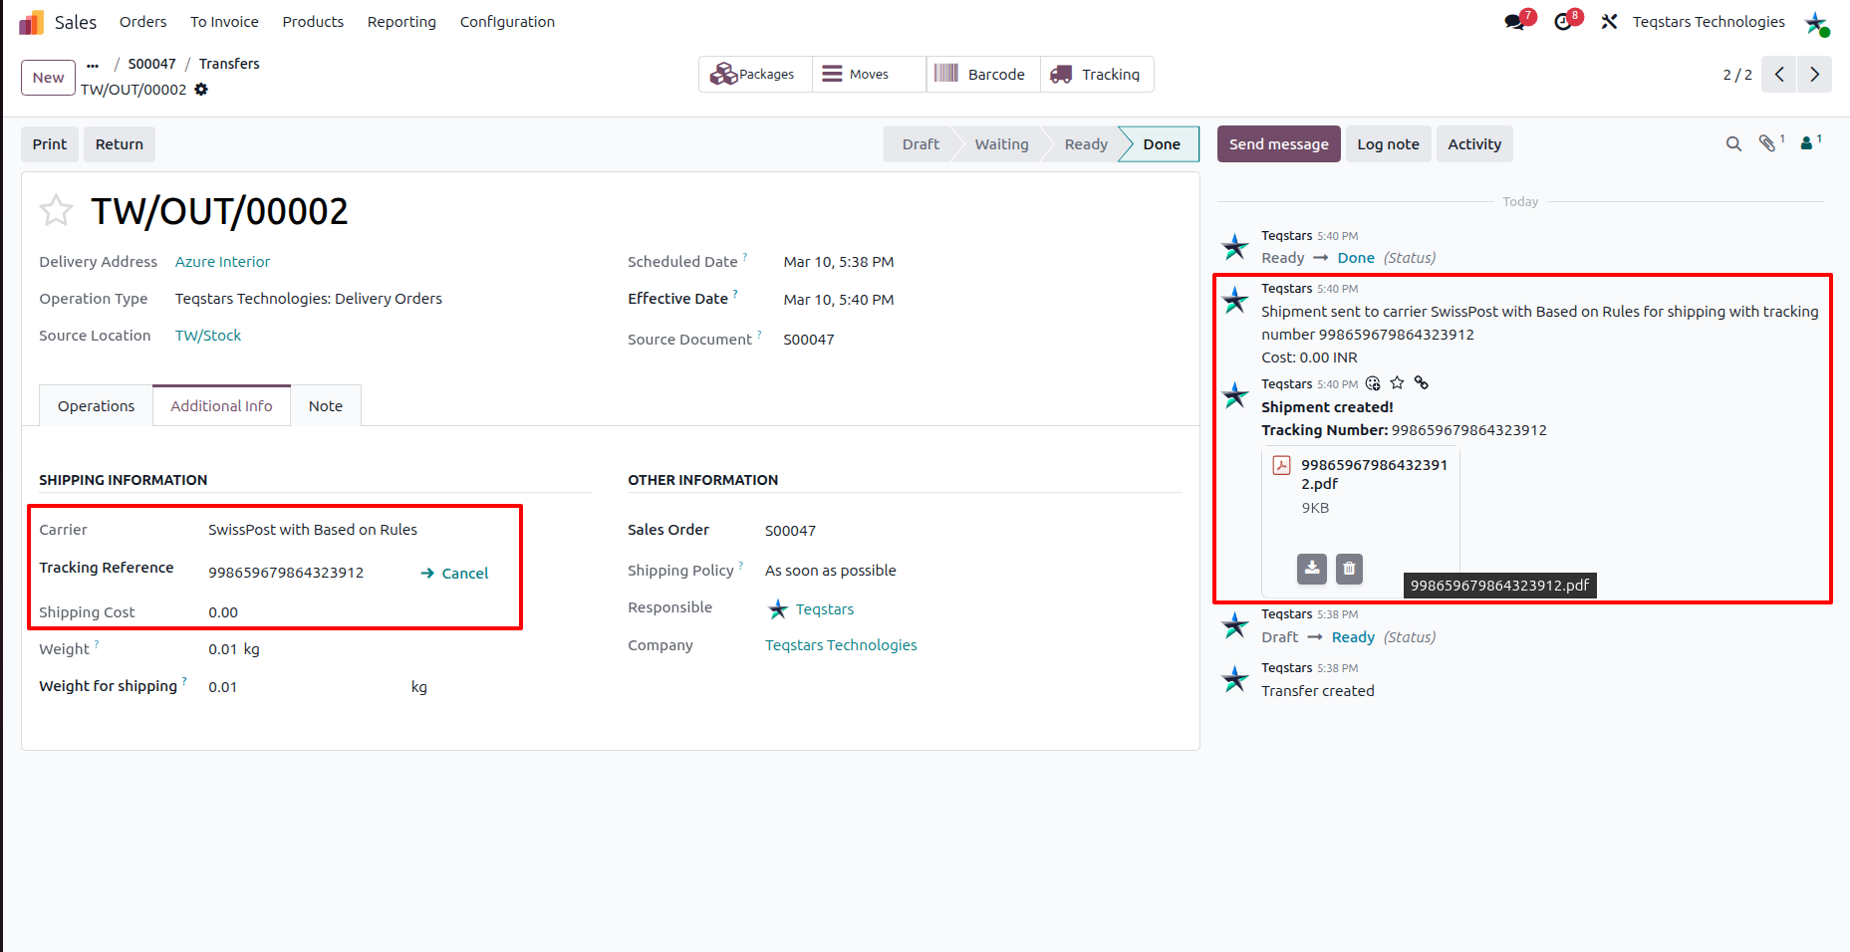Go to next record arrow

coord(1815,74)
